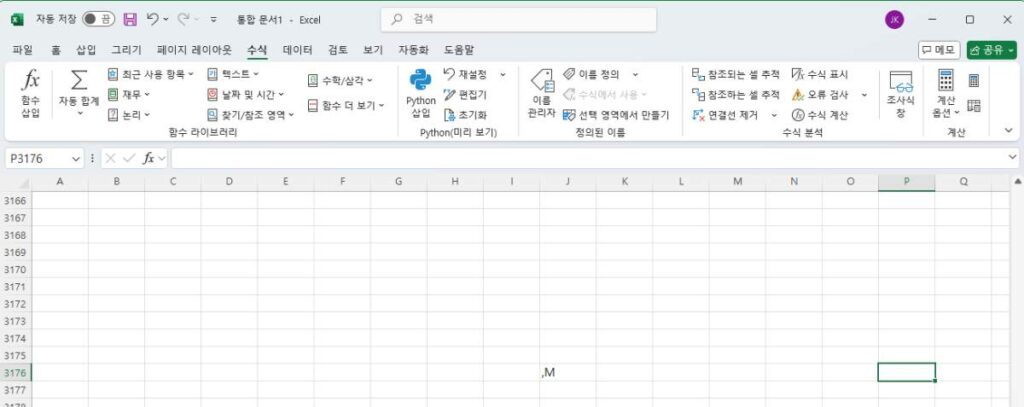Expand the 자동 합계 (AutoSum) dropdown
This screenshot has width=1024, height=407.
click(x=79, y=113)
